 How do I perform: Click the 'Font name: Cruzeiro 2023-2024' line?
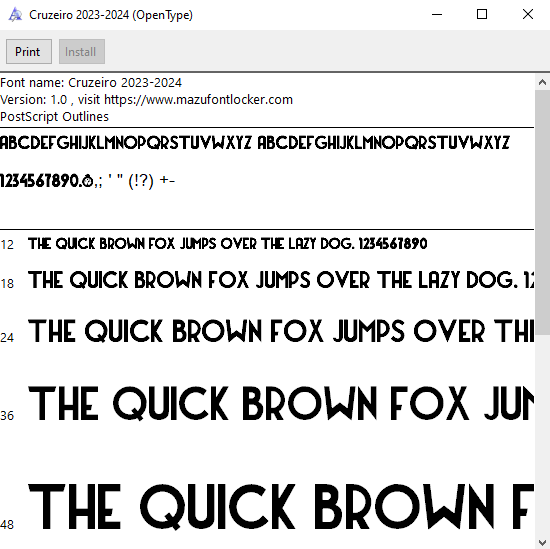coord(91,83)
